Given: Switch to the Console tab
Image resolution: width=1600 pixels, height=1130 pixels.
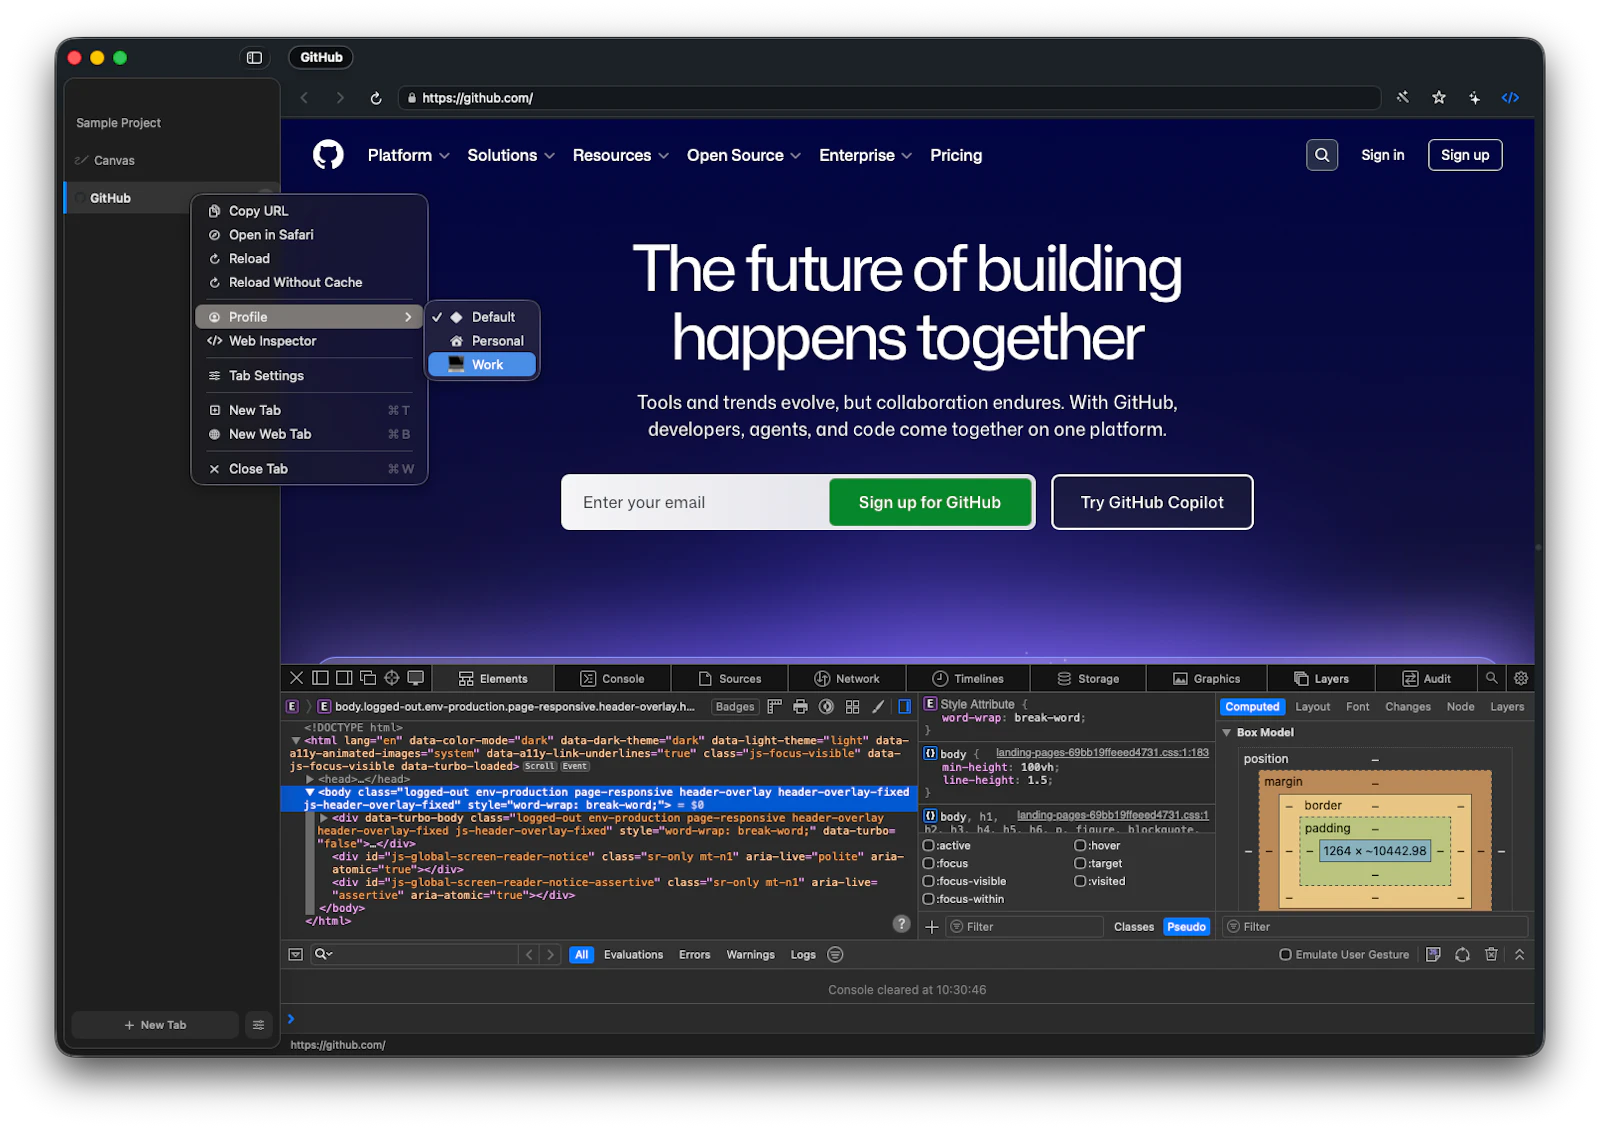Looking at the screenshot, I should (612, 678).
